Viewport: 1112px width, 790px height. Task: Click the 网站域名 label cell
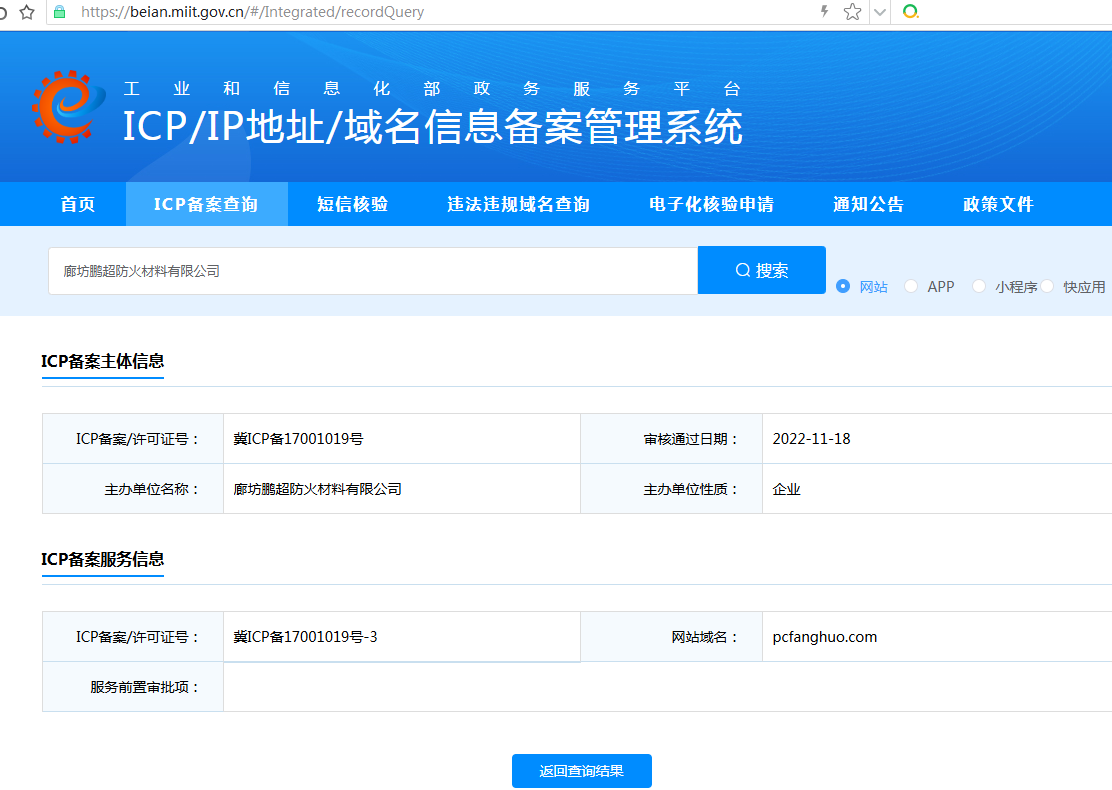tap(672, 637)
